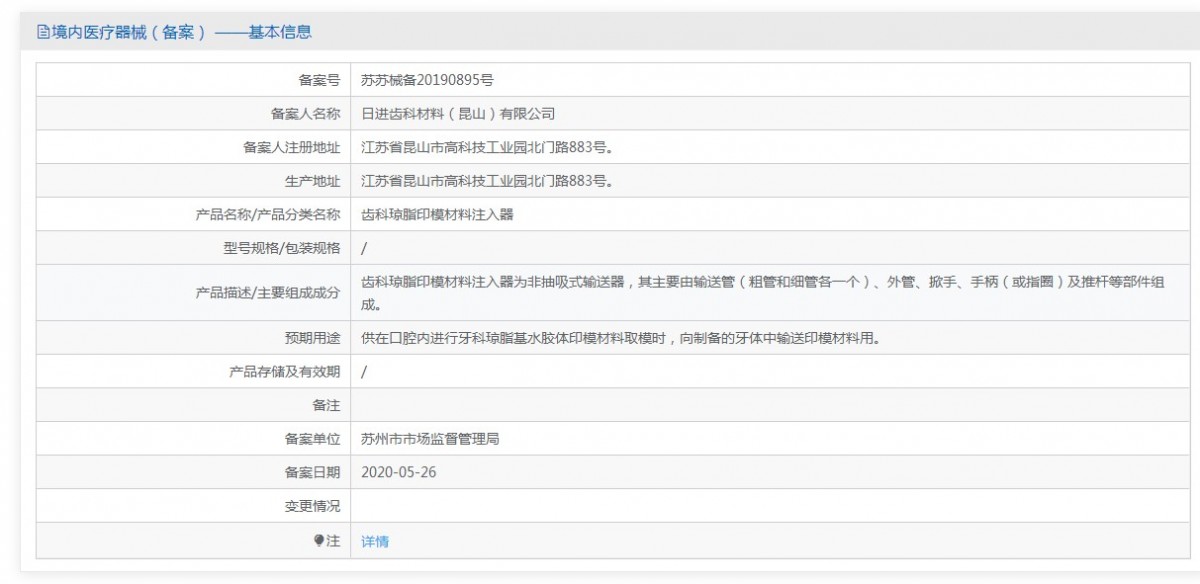Viewport: 1200px width, 584px height.
Task: Click the 产品描述/主要组成成分 row label
Action: (x=270, y=293)
